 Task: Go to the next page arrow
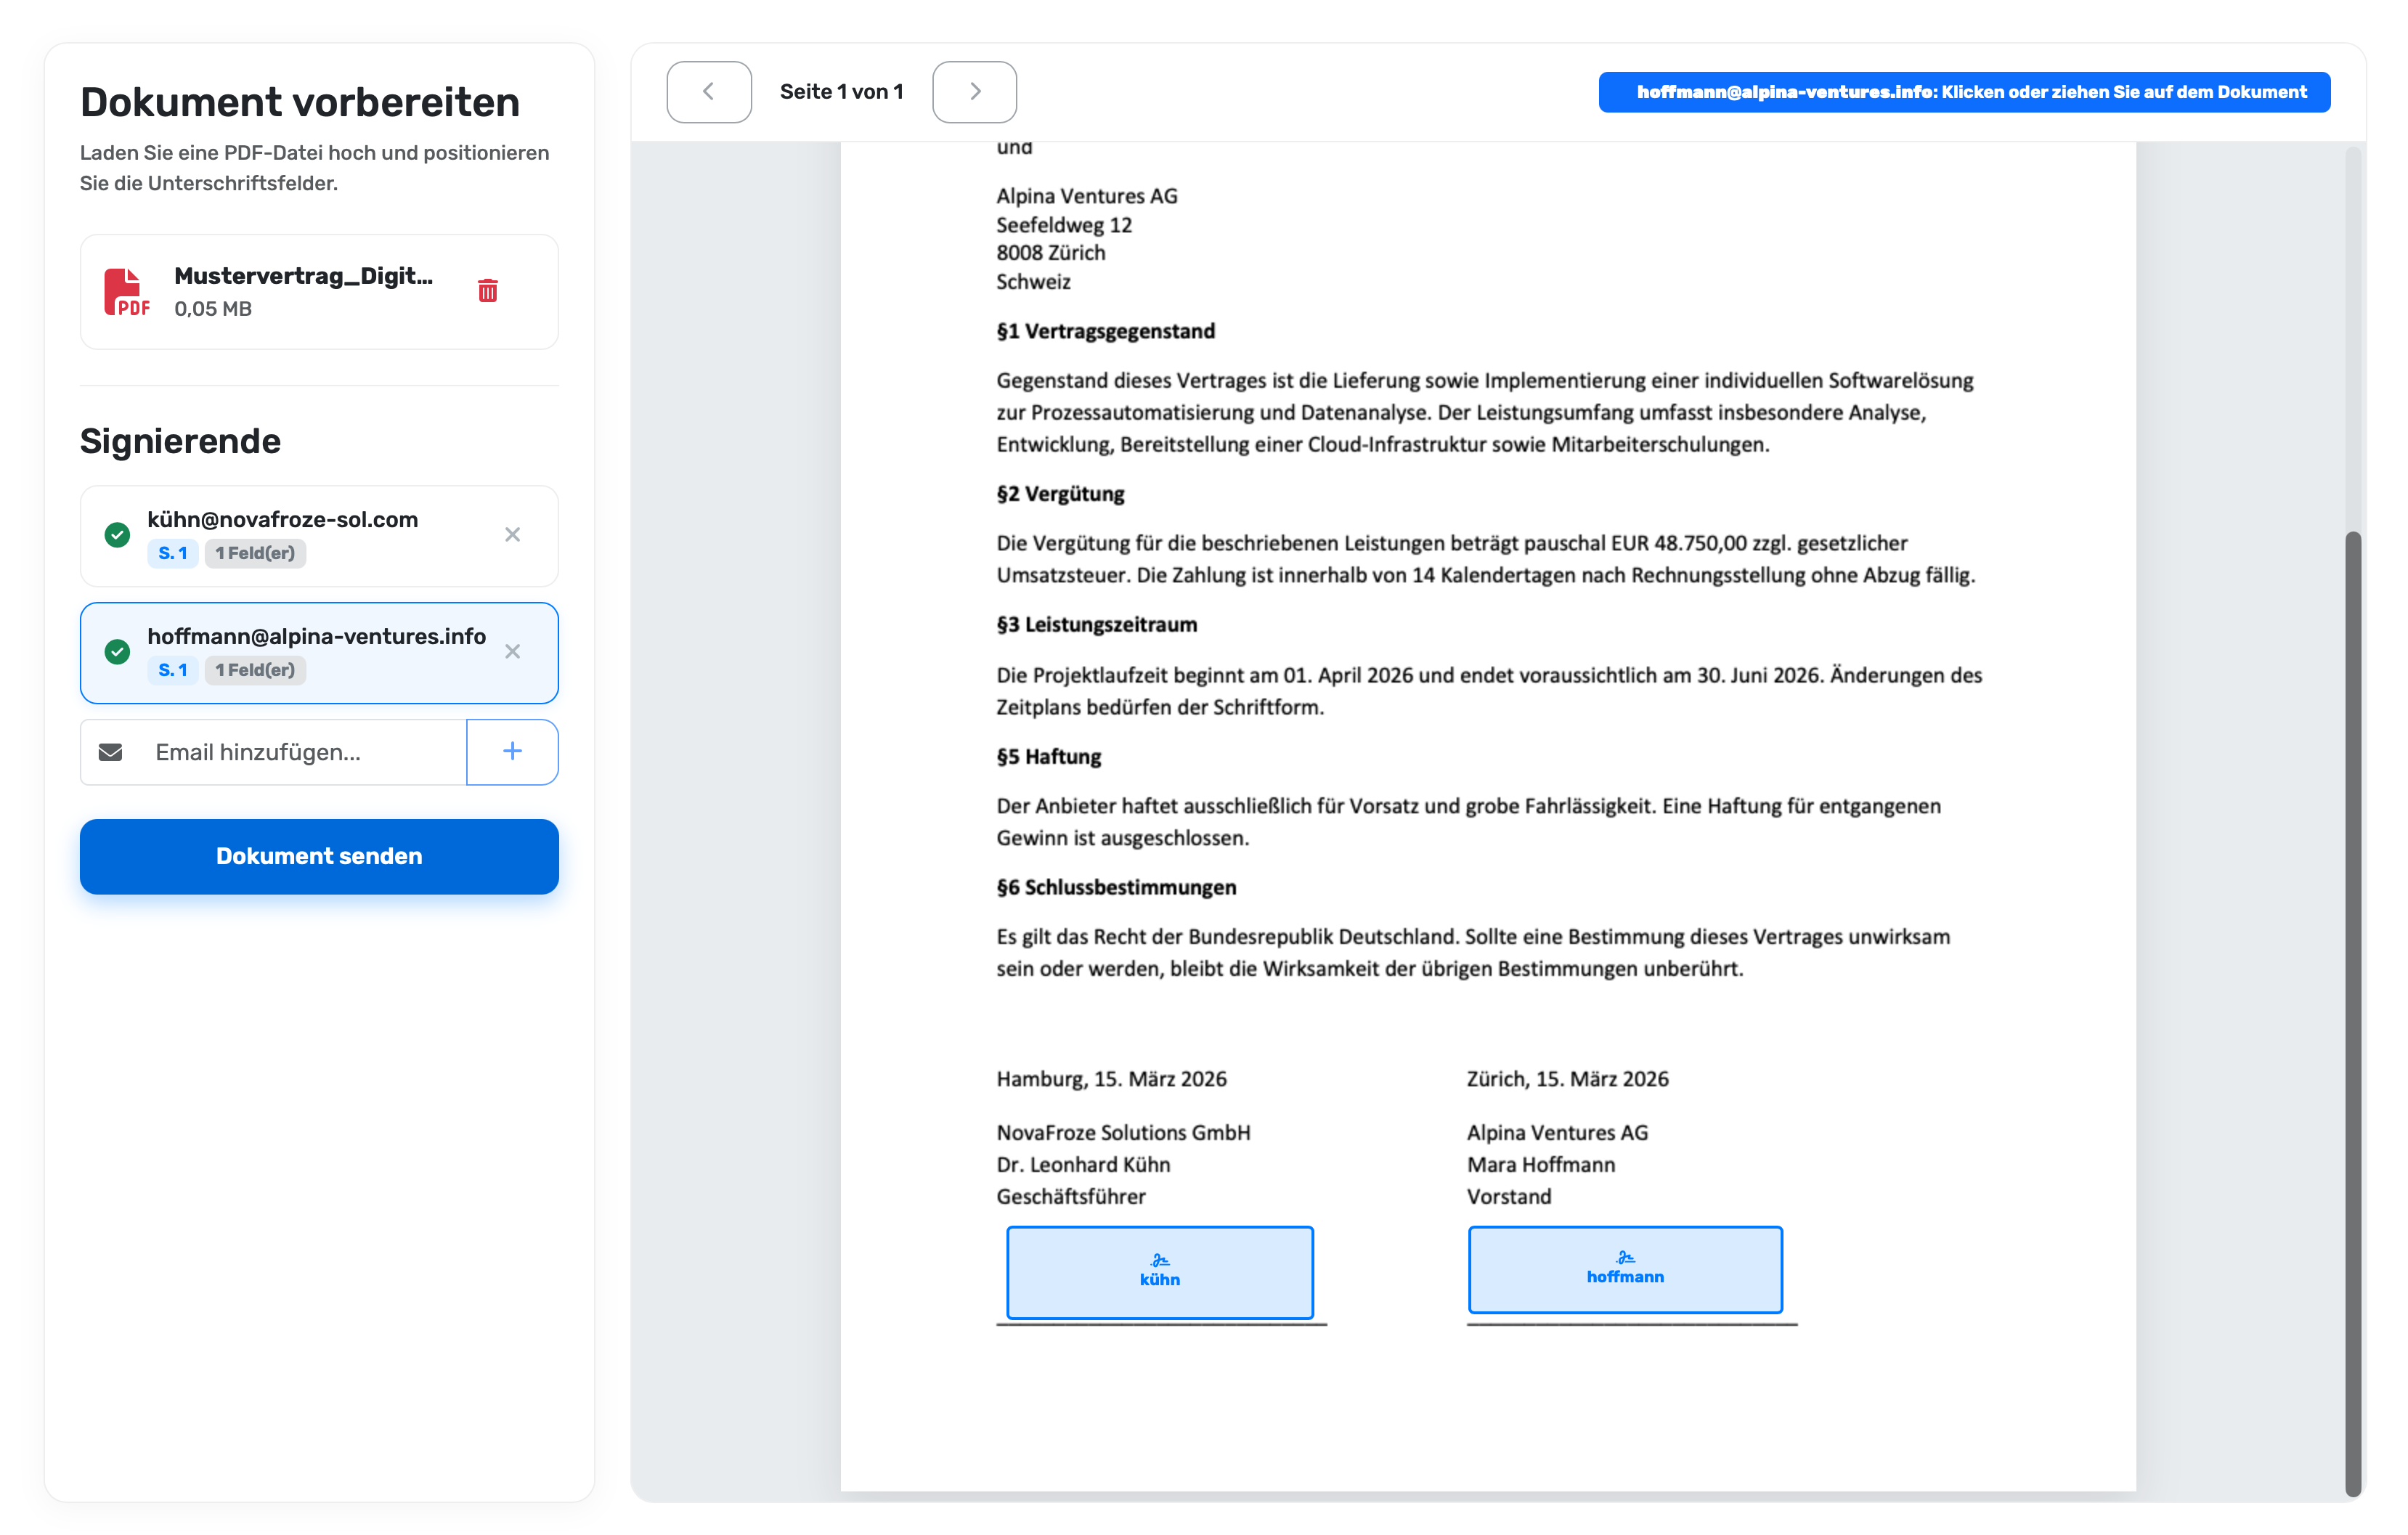(974, 92)
